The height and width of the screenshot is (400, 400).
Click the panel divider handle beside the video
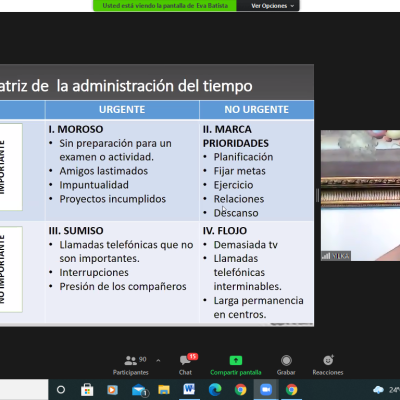click(317, 195)
